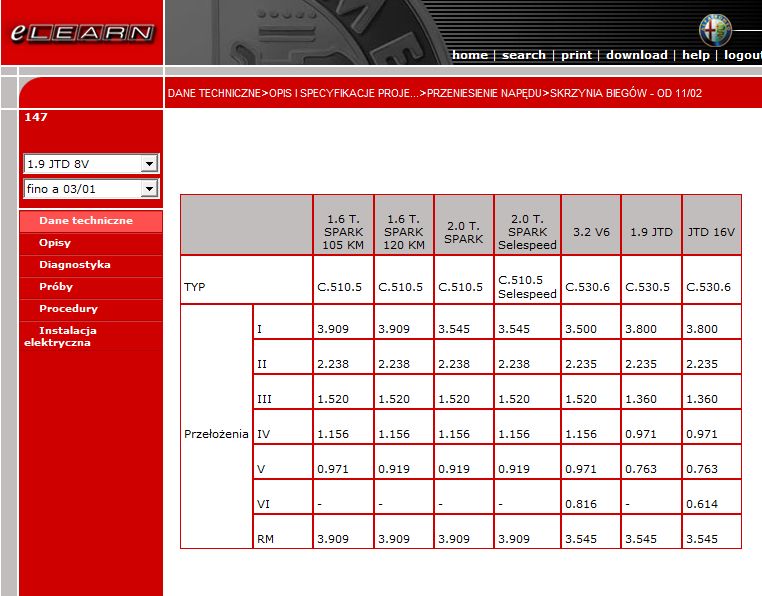Viewport: 762px width, 596px height.
Task: Click the 2.0 T. SPARK Selespeed column header
Action: 527,225
